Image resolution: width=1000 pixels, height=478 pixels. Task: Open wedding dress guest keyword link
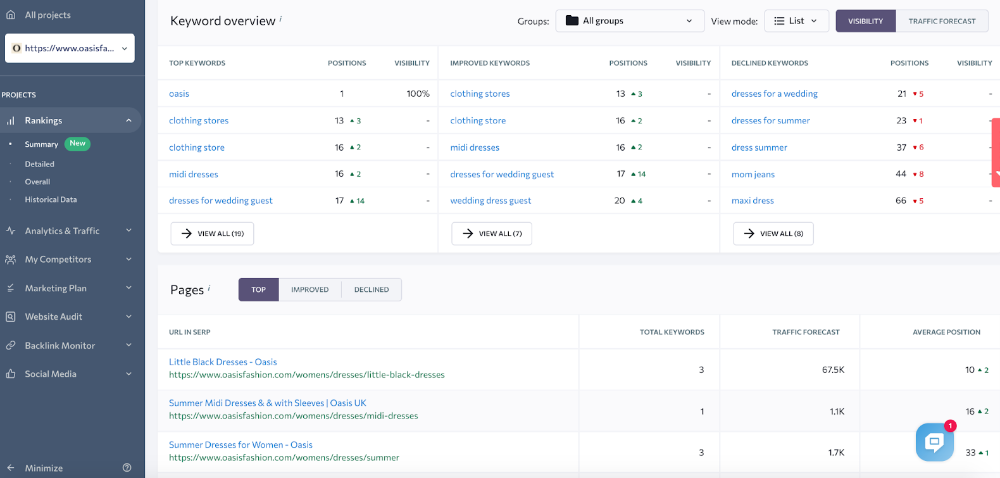(490, 200)
